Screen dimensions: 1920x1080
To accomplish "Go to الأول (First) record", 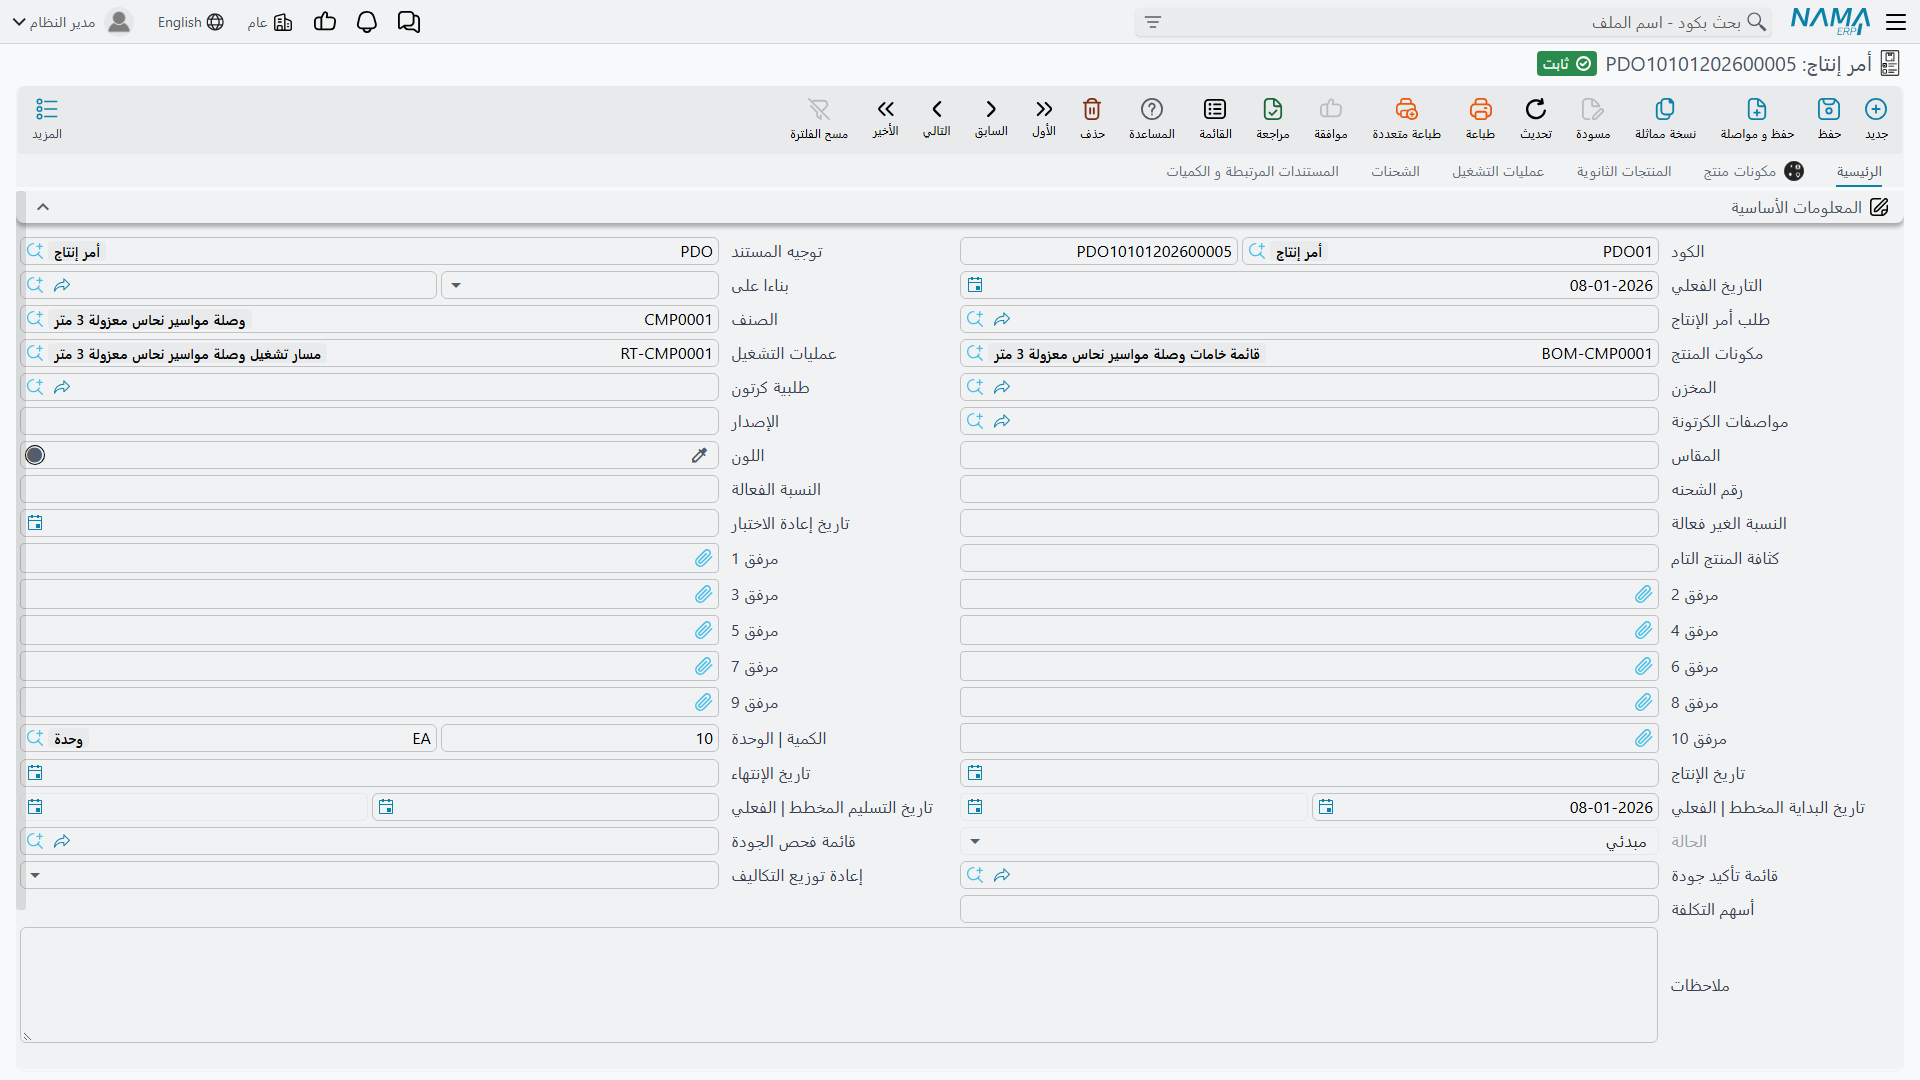I will tap(1044, 109).
